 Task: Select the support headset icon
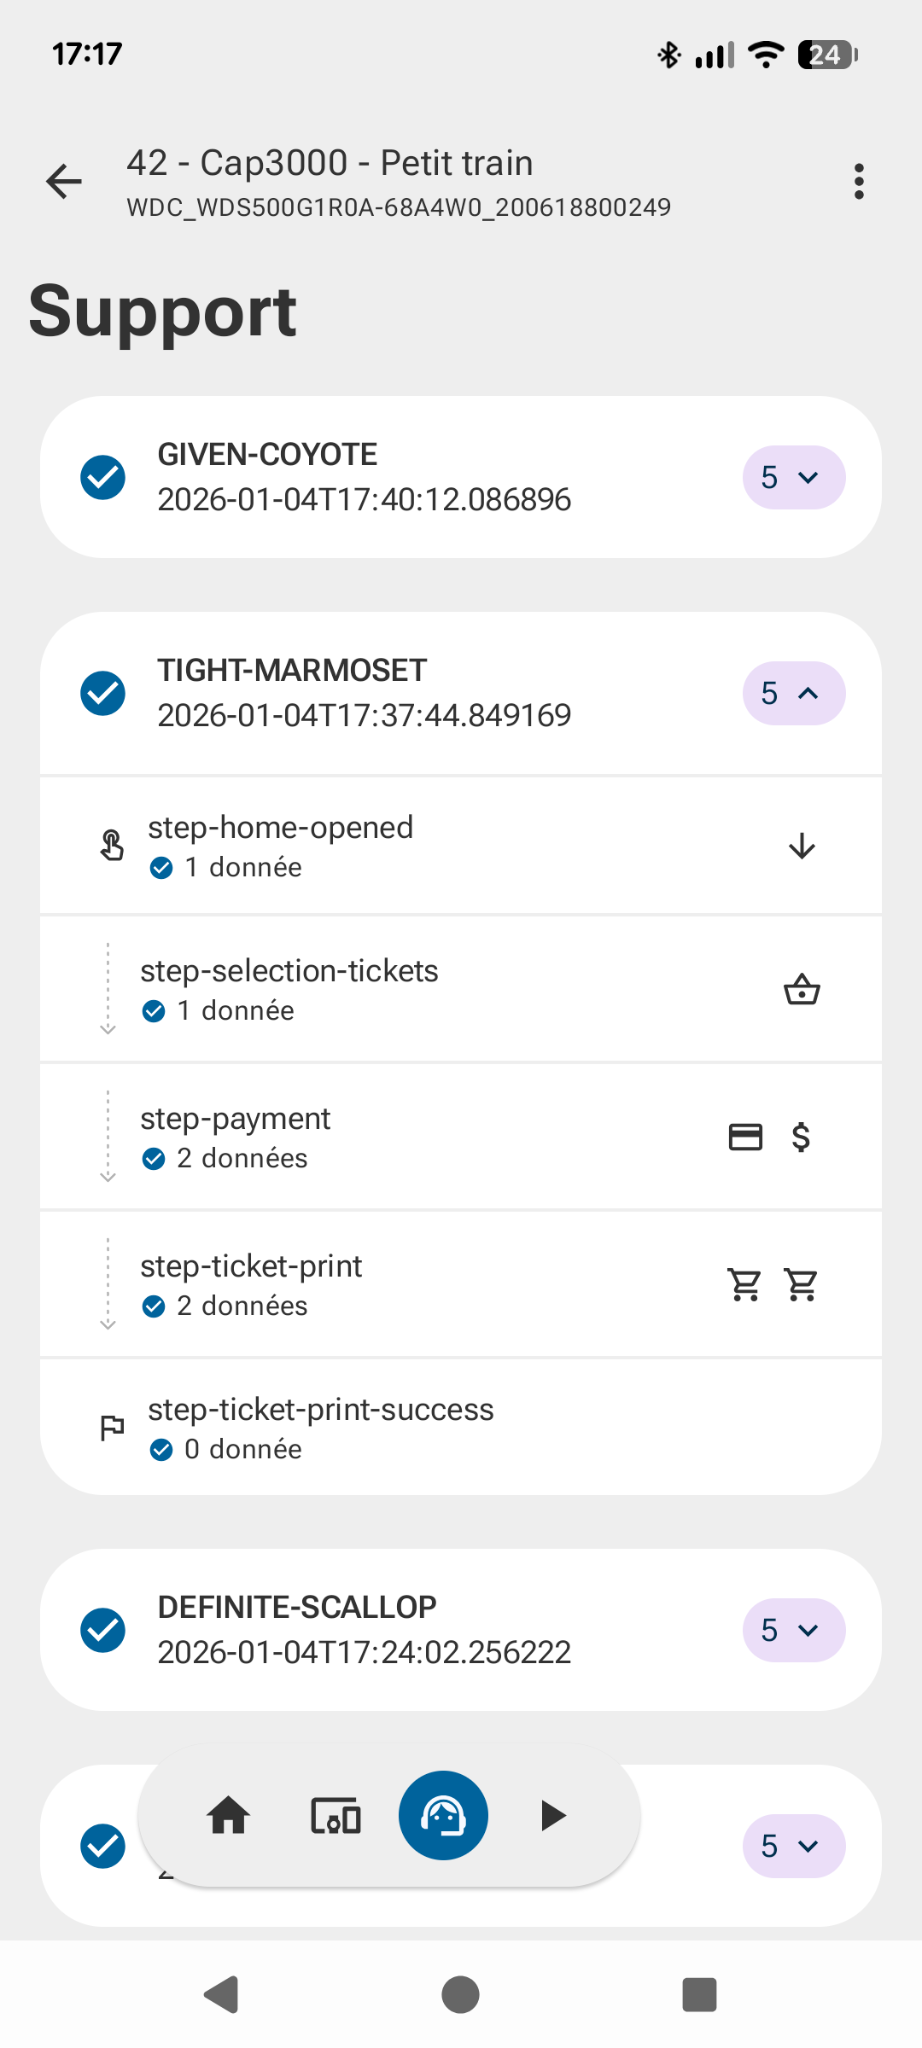point(443,1815)
